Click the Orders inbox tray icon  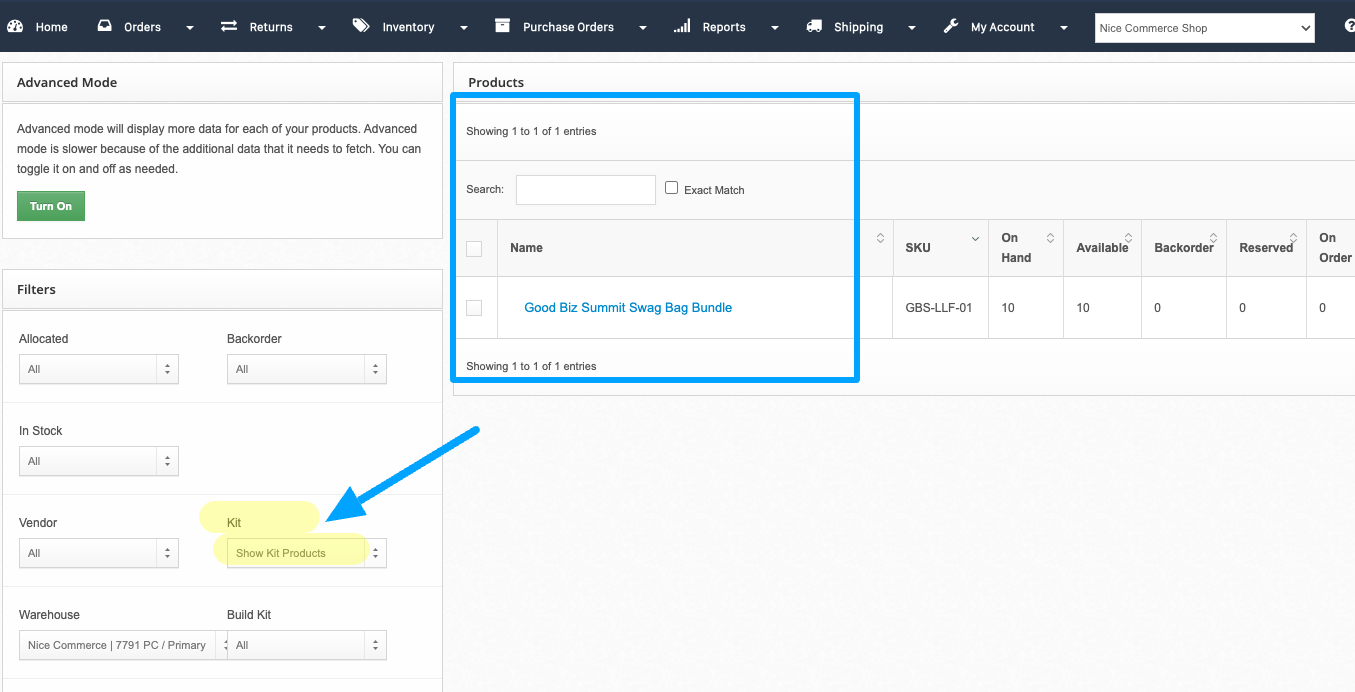tap(105, 26)
